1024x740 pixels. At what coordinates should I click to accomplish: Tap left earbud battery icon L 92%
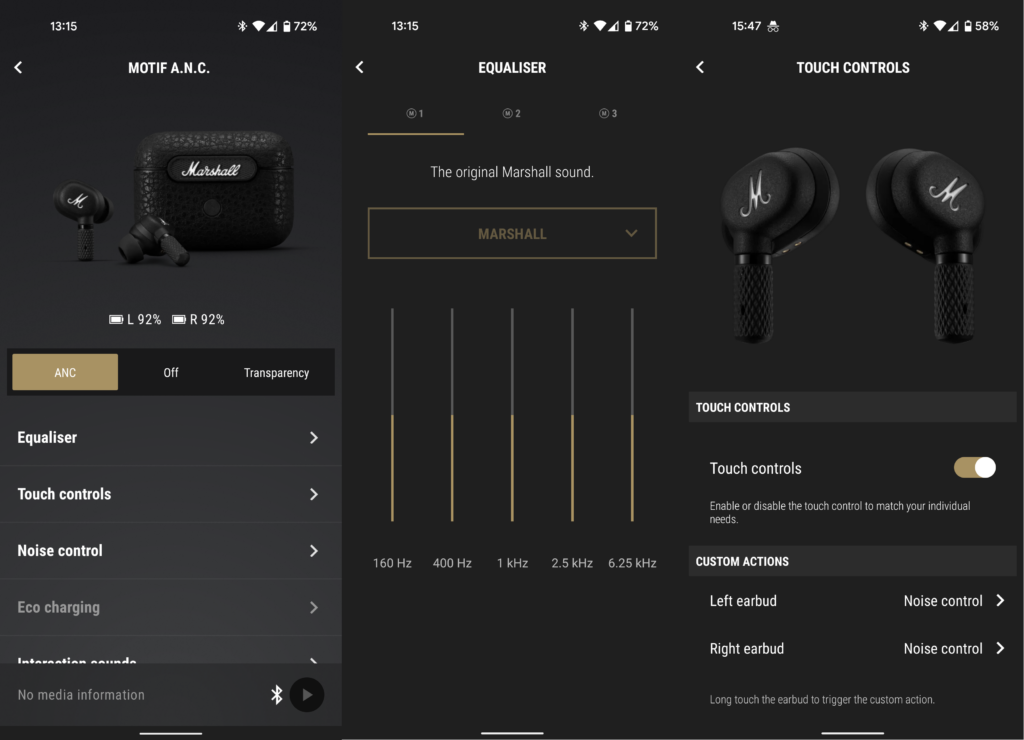[x=116, y=319]
